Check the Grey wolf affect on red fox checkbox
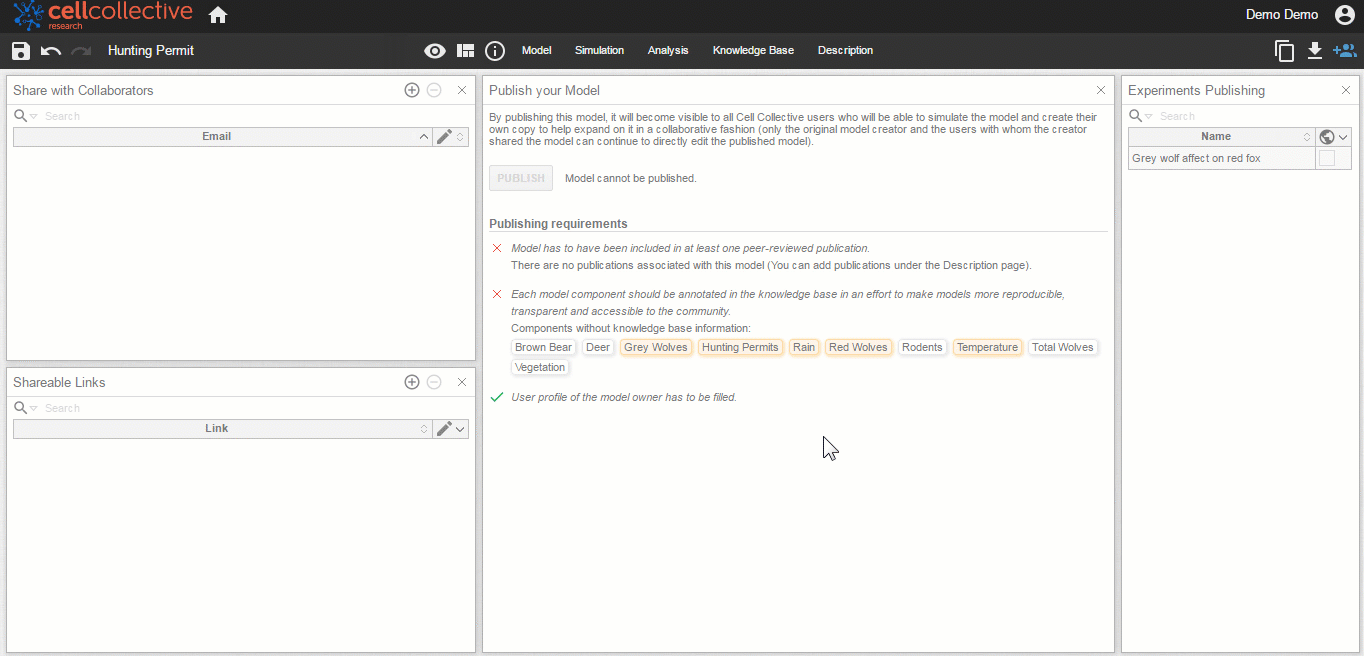 [1327, 158]
